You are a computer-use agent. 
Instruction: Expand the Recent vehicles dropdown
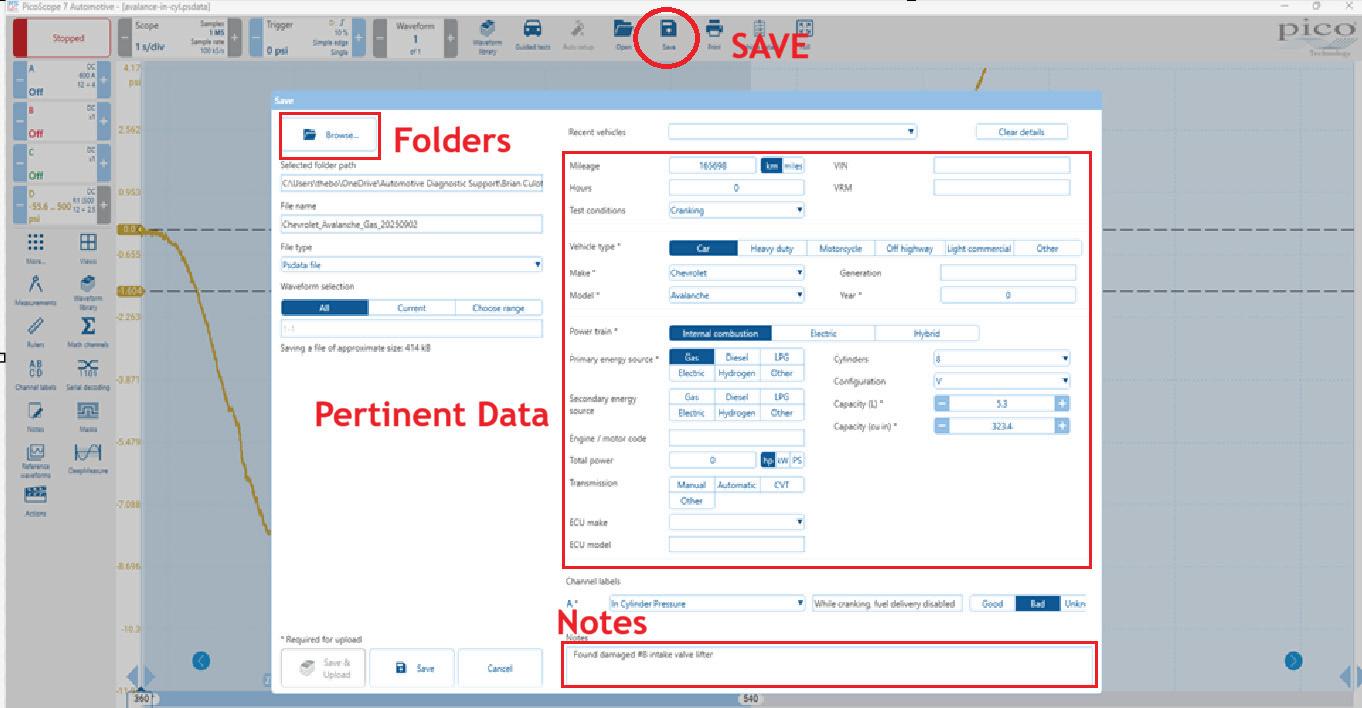point(792,131)
